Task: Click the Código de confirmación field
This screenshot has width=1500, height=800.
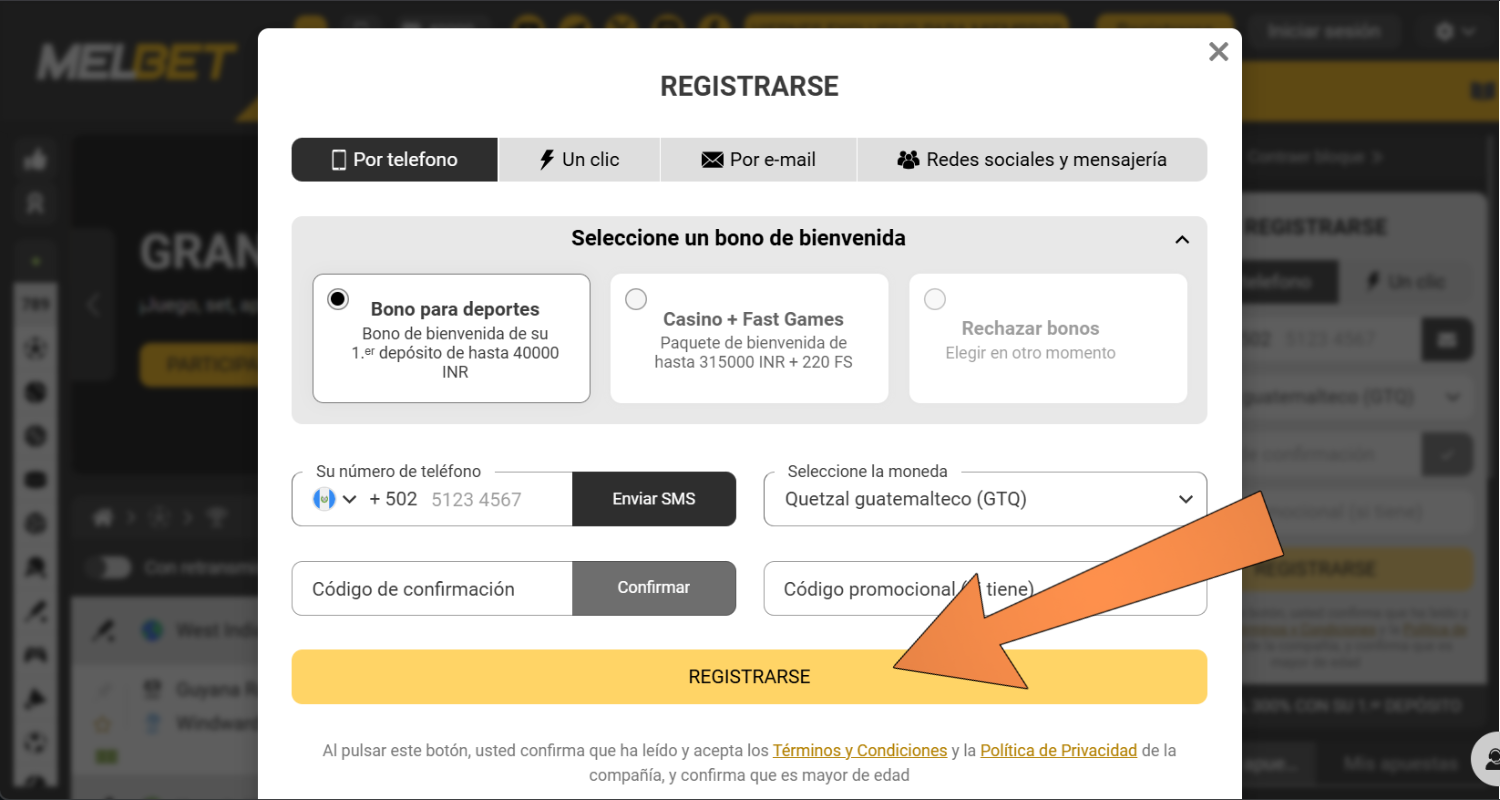Action: click(x=432, y=589)
